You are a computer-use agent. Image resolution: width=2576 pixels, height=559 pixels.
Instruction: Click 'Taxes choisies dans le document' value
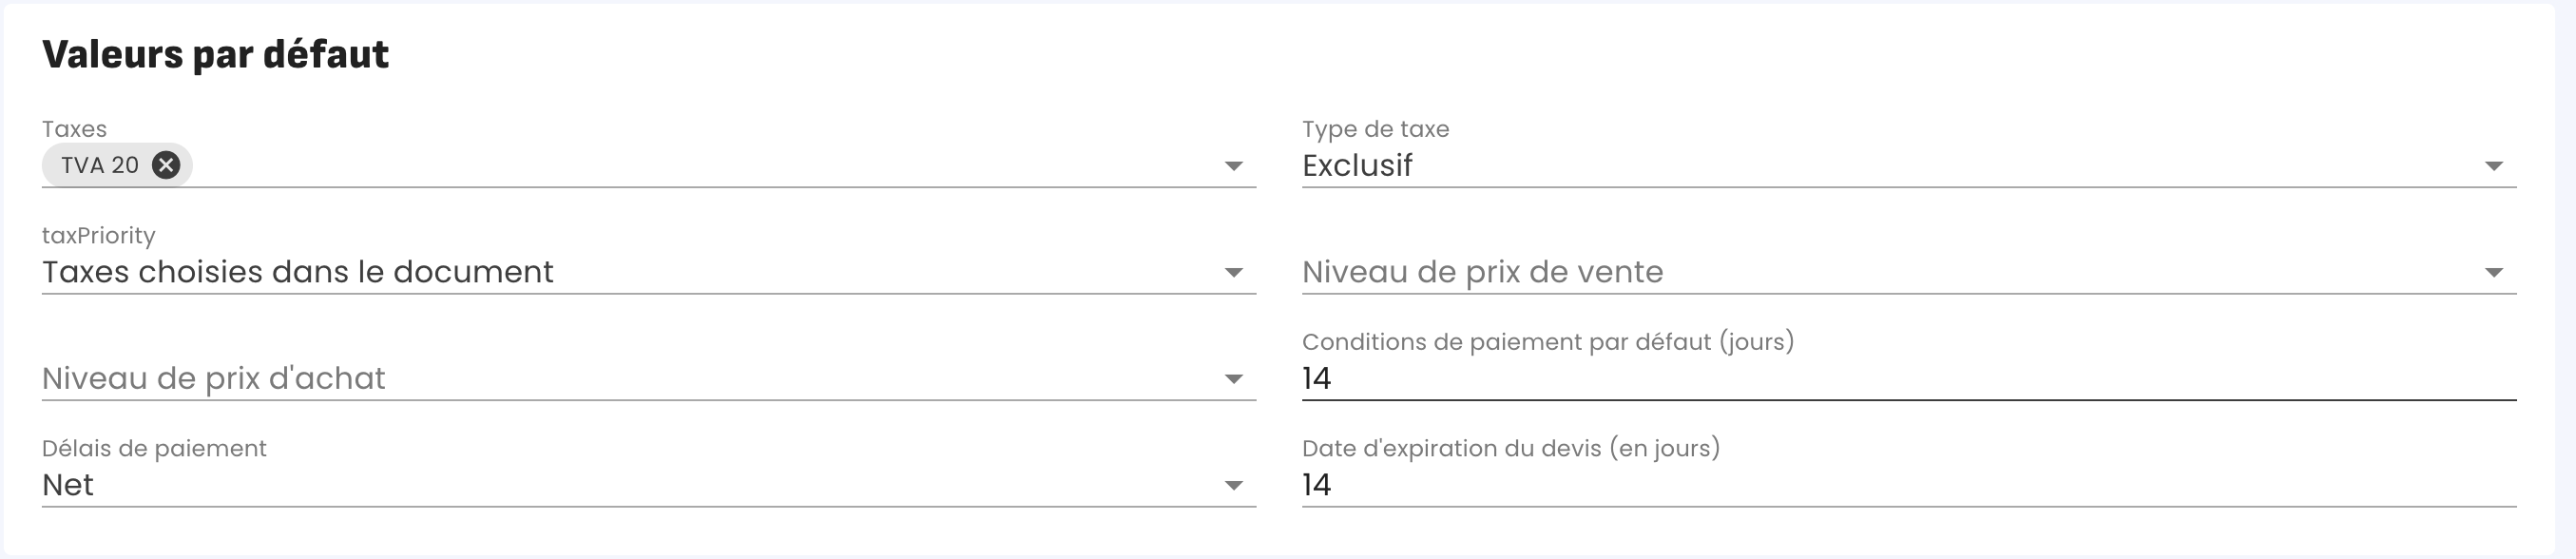[297, 272]
